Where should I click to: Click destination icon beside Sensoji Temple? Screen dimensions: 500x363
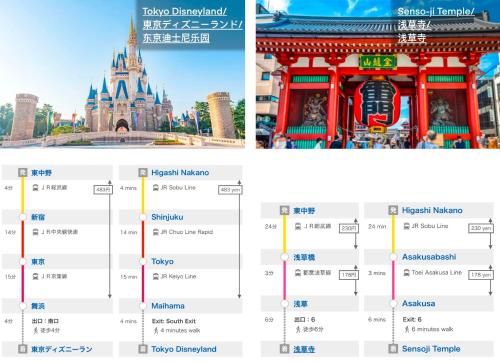point(393,349)
